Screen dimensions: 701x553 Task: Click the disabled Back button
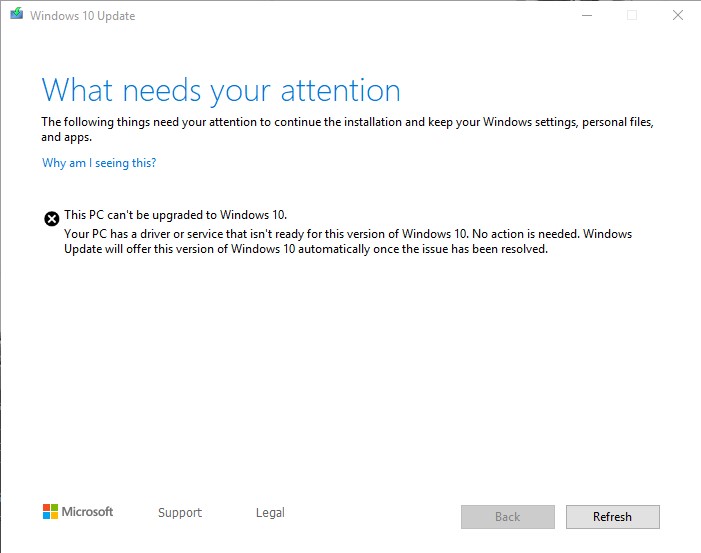(x=507, y=517)
